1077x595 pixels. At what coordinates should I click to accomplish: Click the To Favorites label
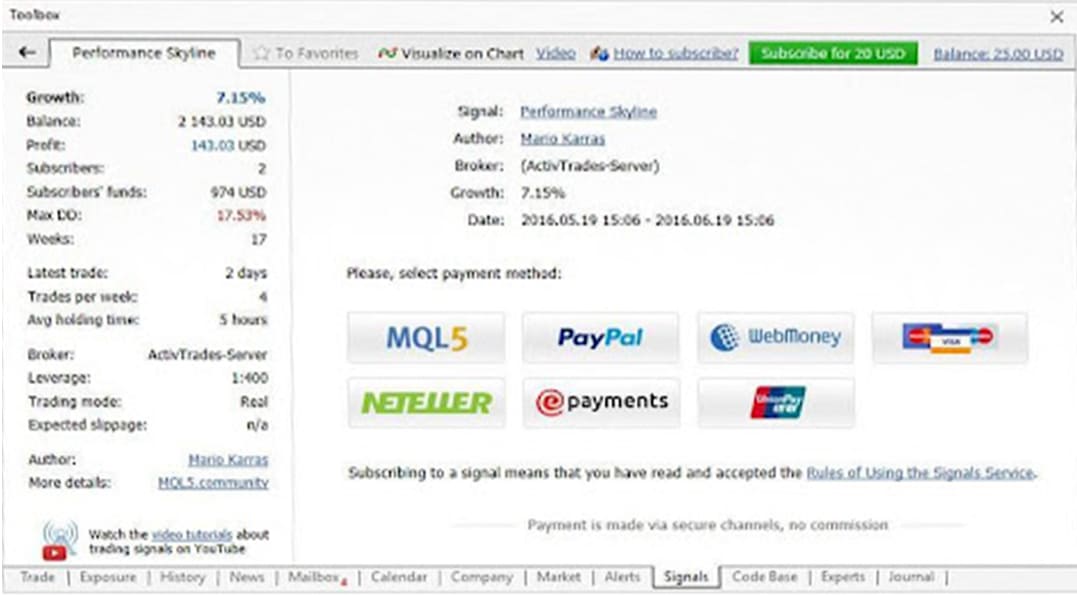317,53
